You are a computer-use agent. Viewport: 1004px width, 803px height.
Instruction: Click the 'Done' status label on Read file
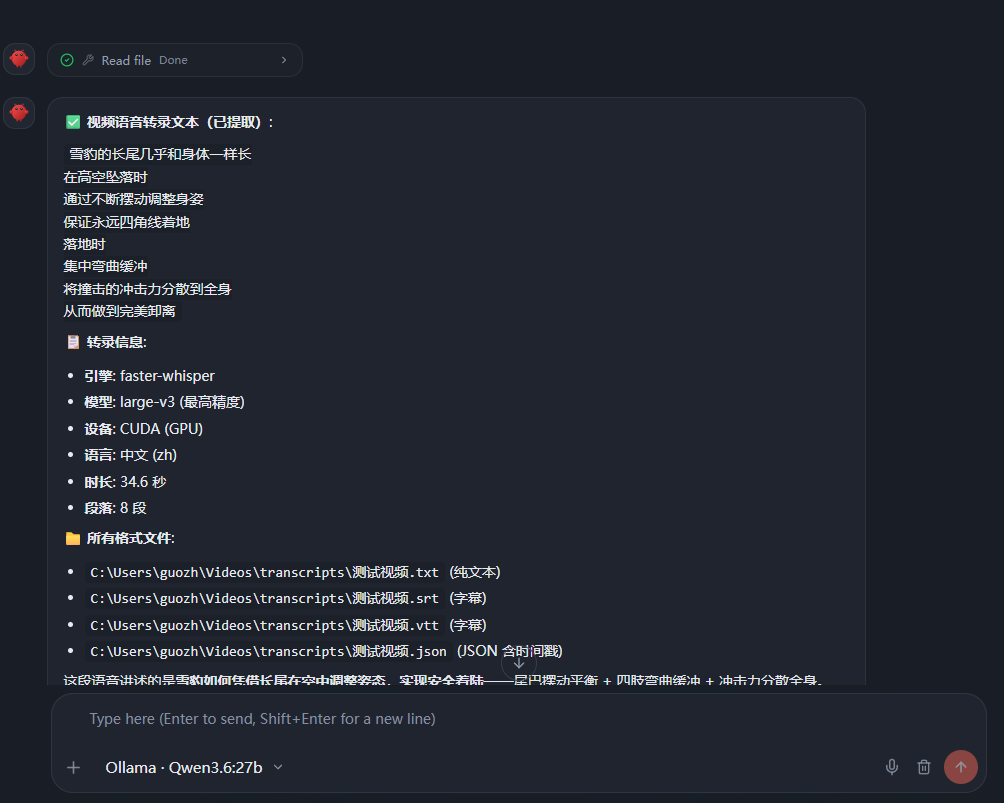(173, 60)
